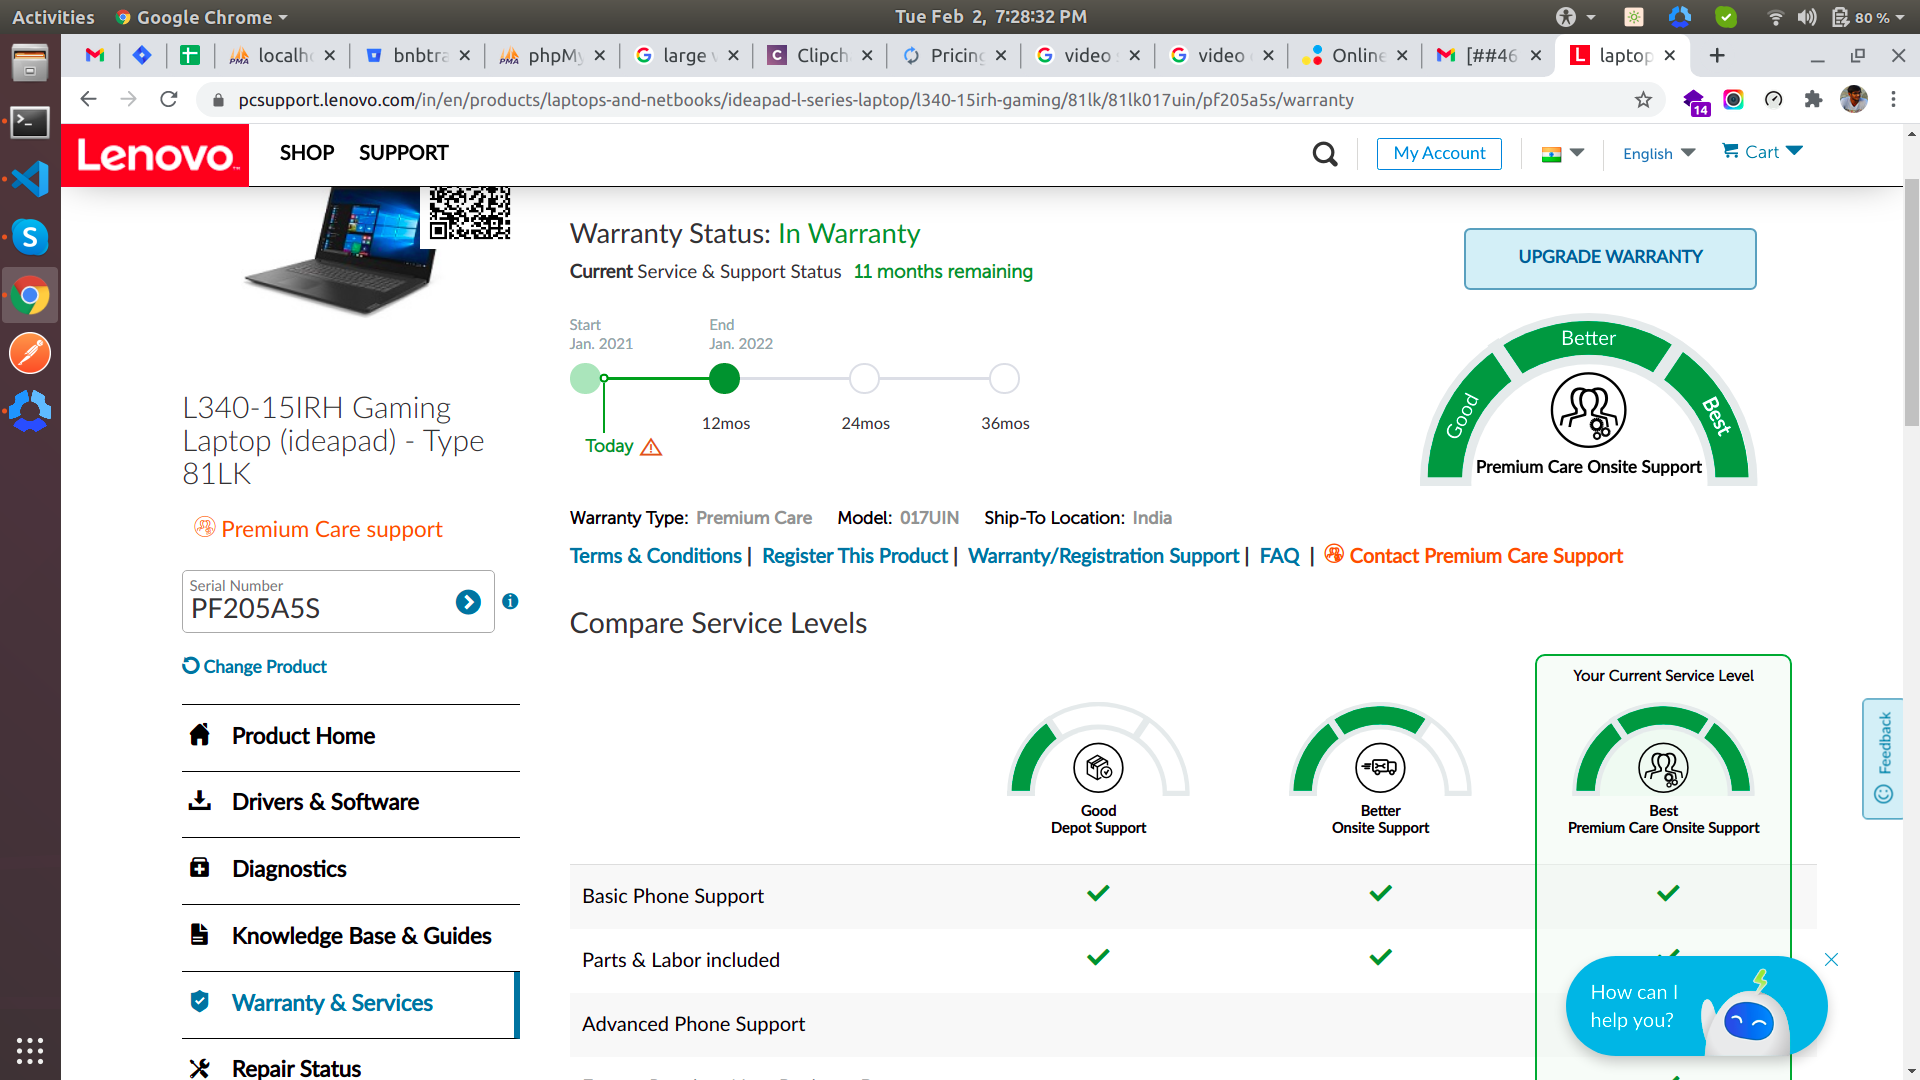The image size is (1920, 1080).
Task: Close the chatbot help bubble
Action: tap(1831, 960)
